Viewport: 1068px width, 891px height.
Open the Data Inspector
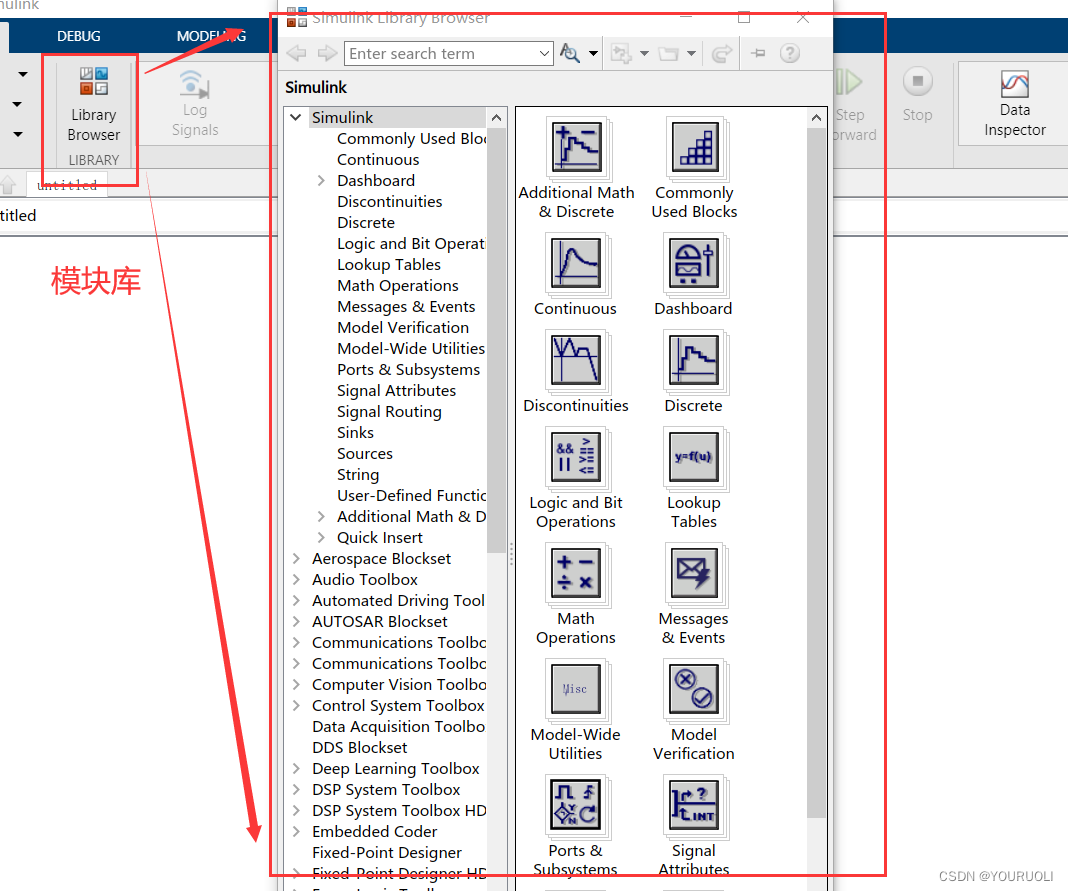coord(1014,104)
